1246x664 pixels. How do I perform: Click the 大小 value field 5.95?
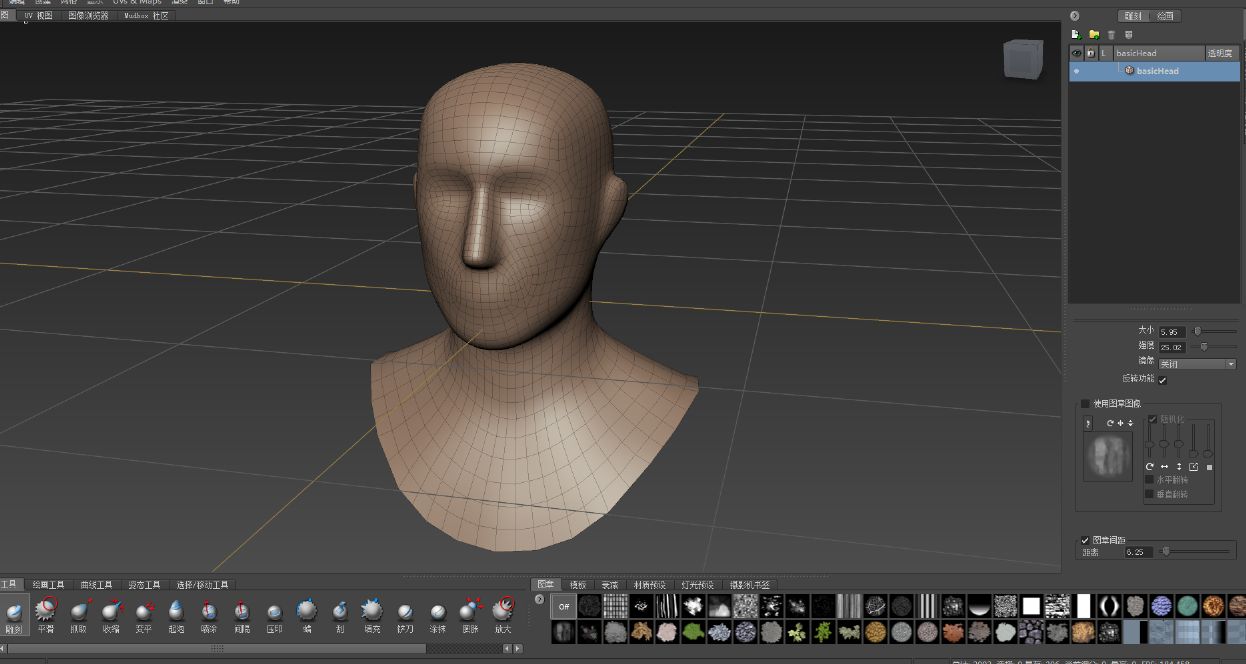pos(1172,332)
